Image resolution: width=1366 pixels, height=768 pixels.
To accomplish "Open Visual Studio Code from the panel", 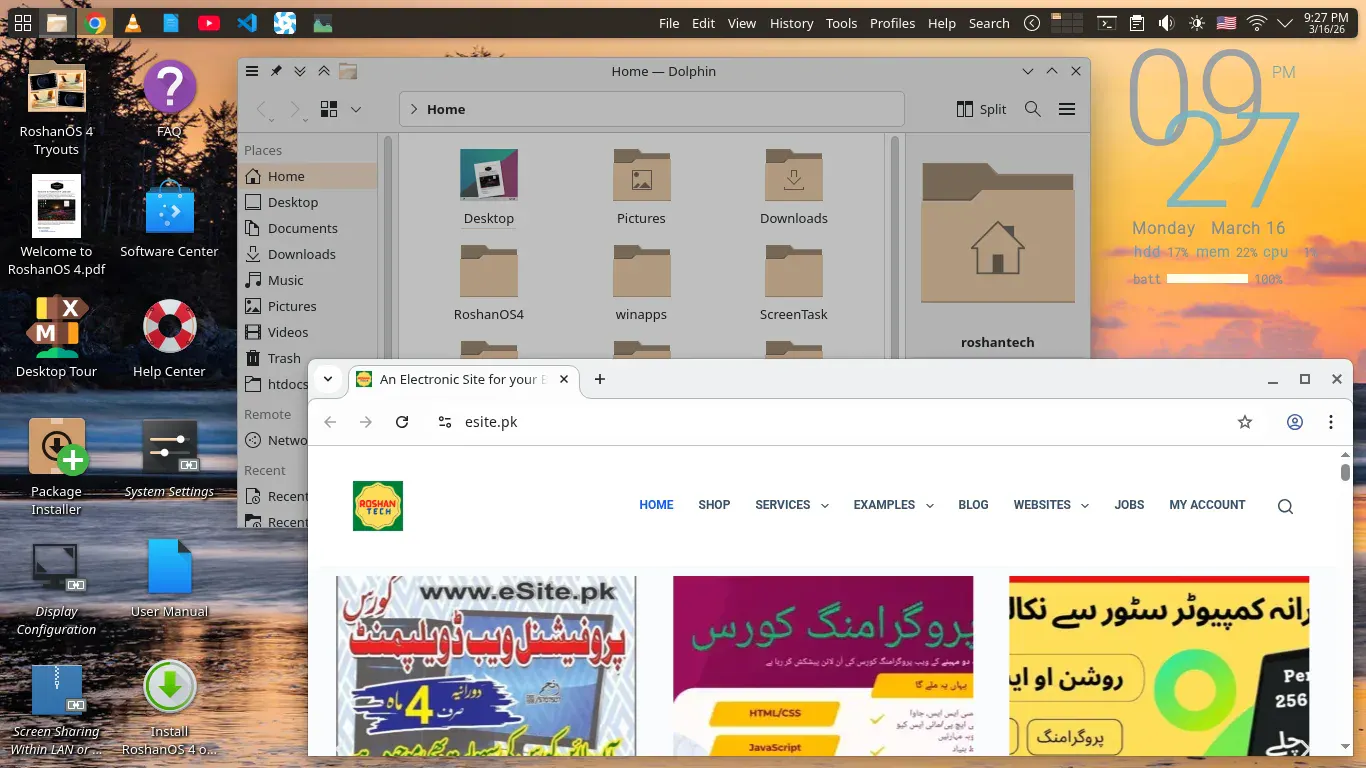I will pyautogui.click(x=247, y=23).
